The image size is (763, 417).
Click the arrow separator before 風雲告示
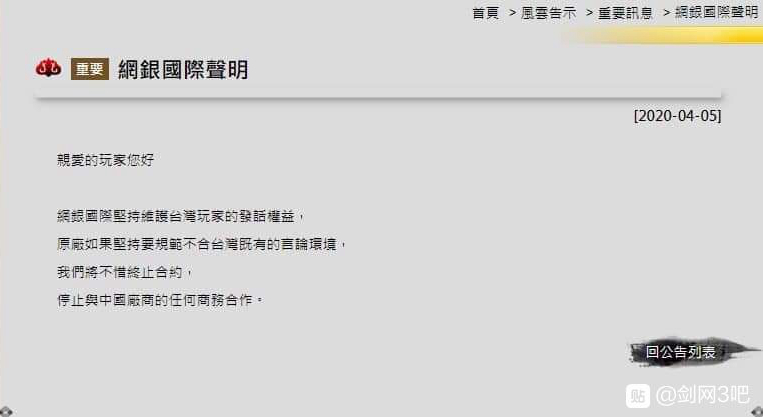(512, 13)
